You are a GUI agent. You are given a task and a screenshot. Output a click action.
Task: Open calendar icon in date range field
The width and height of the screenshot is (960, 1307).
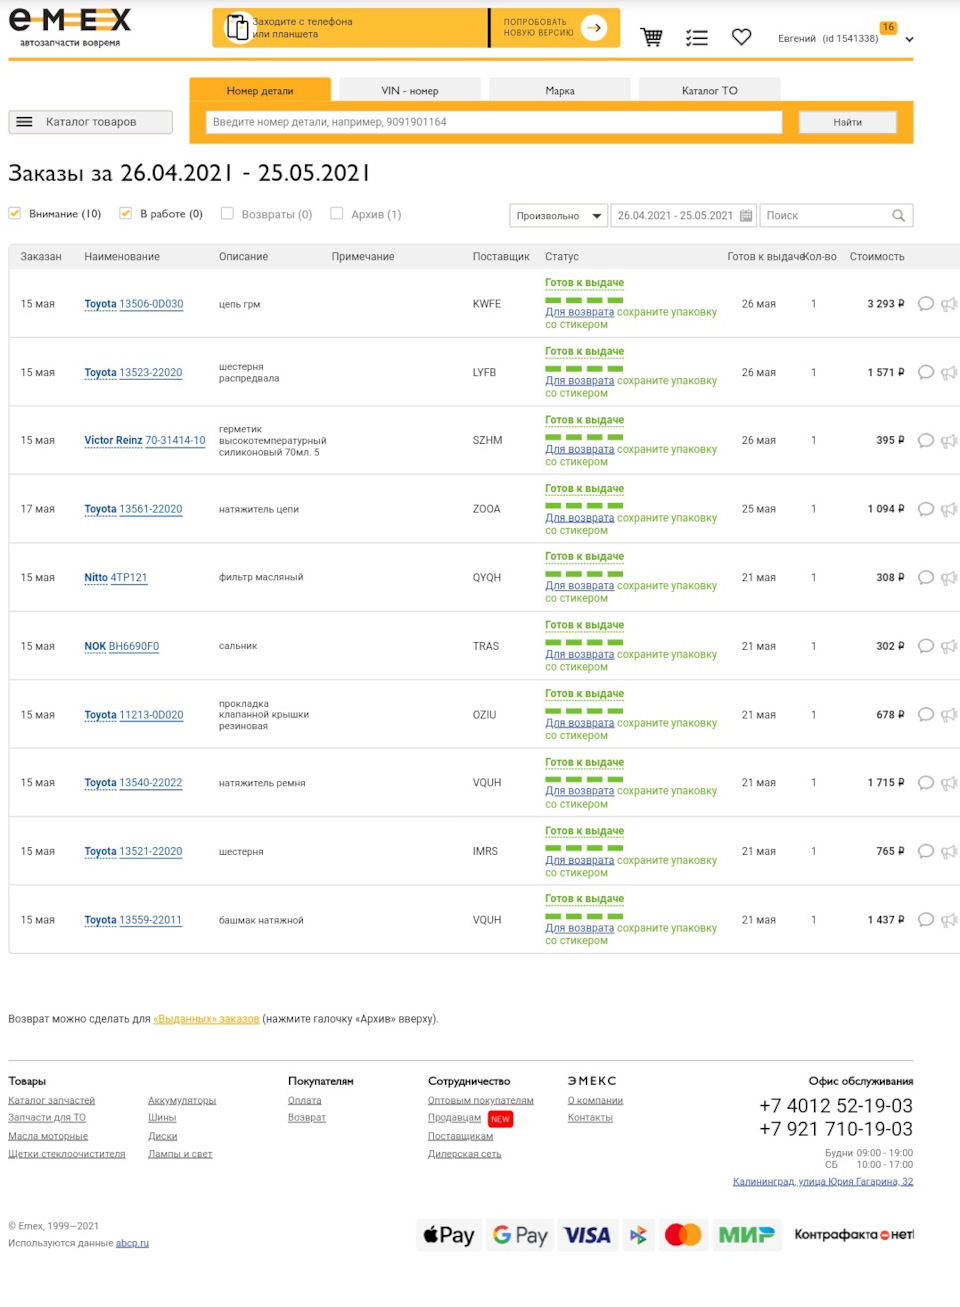click(746, 215)
